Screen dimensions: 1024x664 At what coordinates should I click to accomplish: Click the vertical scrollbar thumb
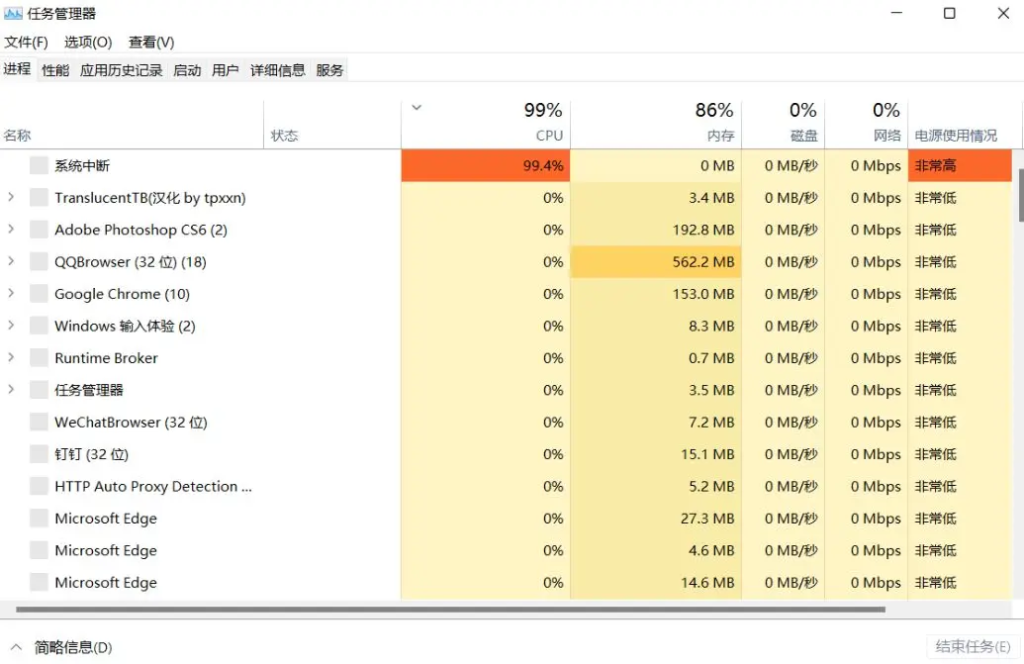pyautogui.click(x=1020, y=195)
